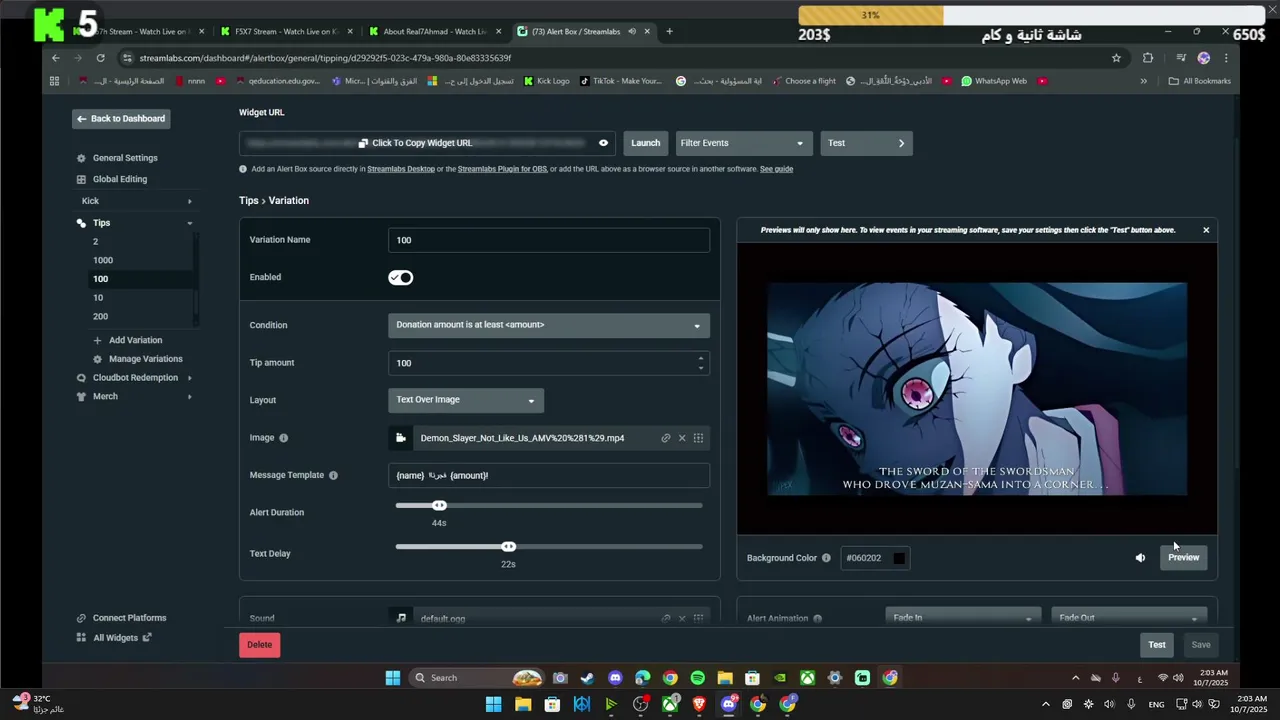Image resolution: width=1280 pixels, height=720 pixels.
Task: Click the copy icon in Widget URL field
Action: [x=363, y=143]
